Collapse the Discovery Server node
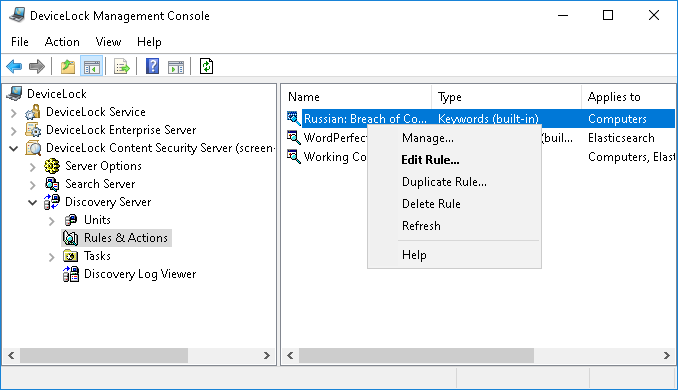The image size is (678, 390). tap(32, 202)
